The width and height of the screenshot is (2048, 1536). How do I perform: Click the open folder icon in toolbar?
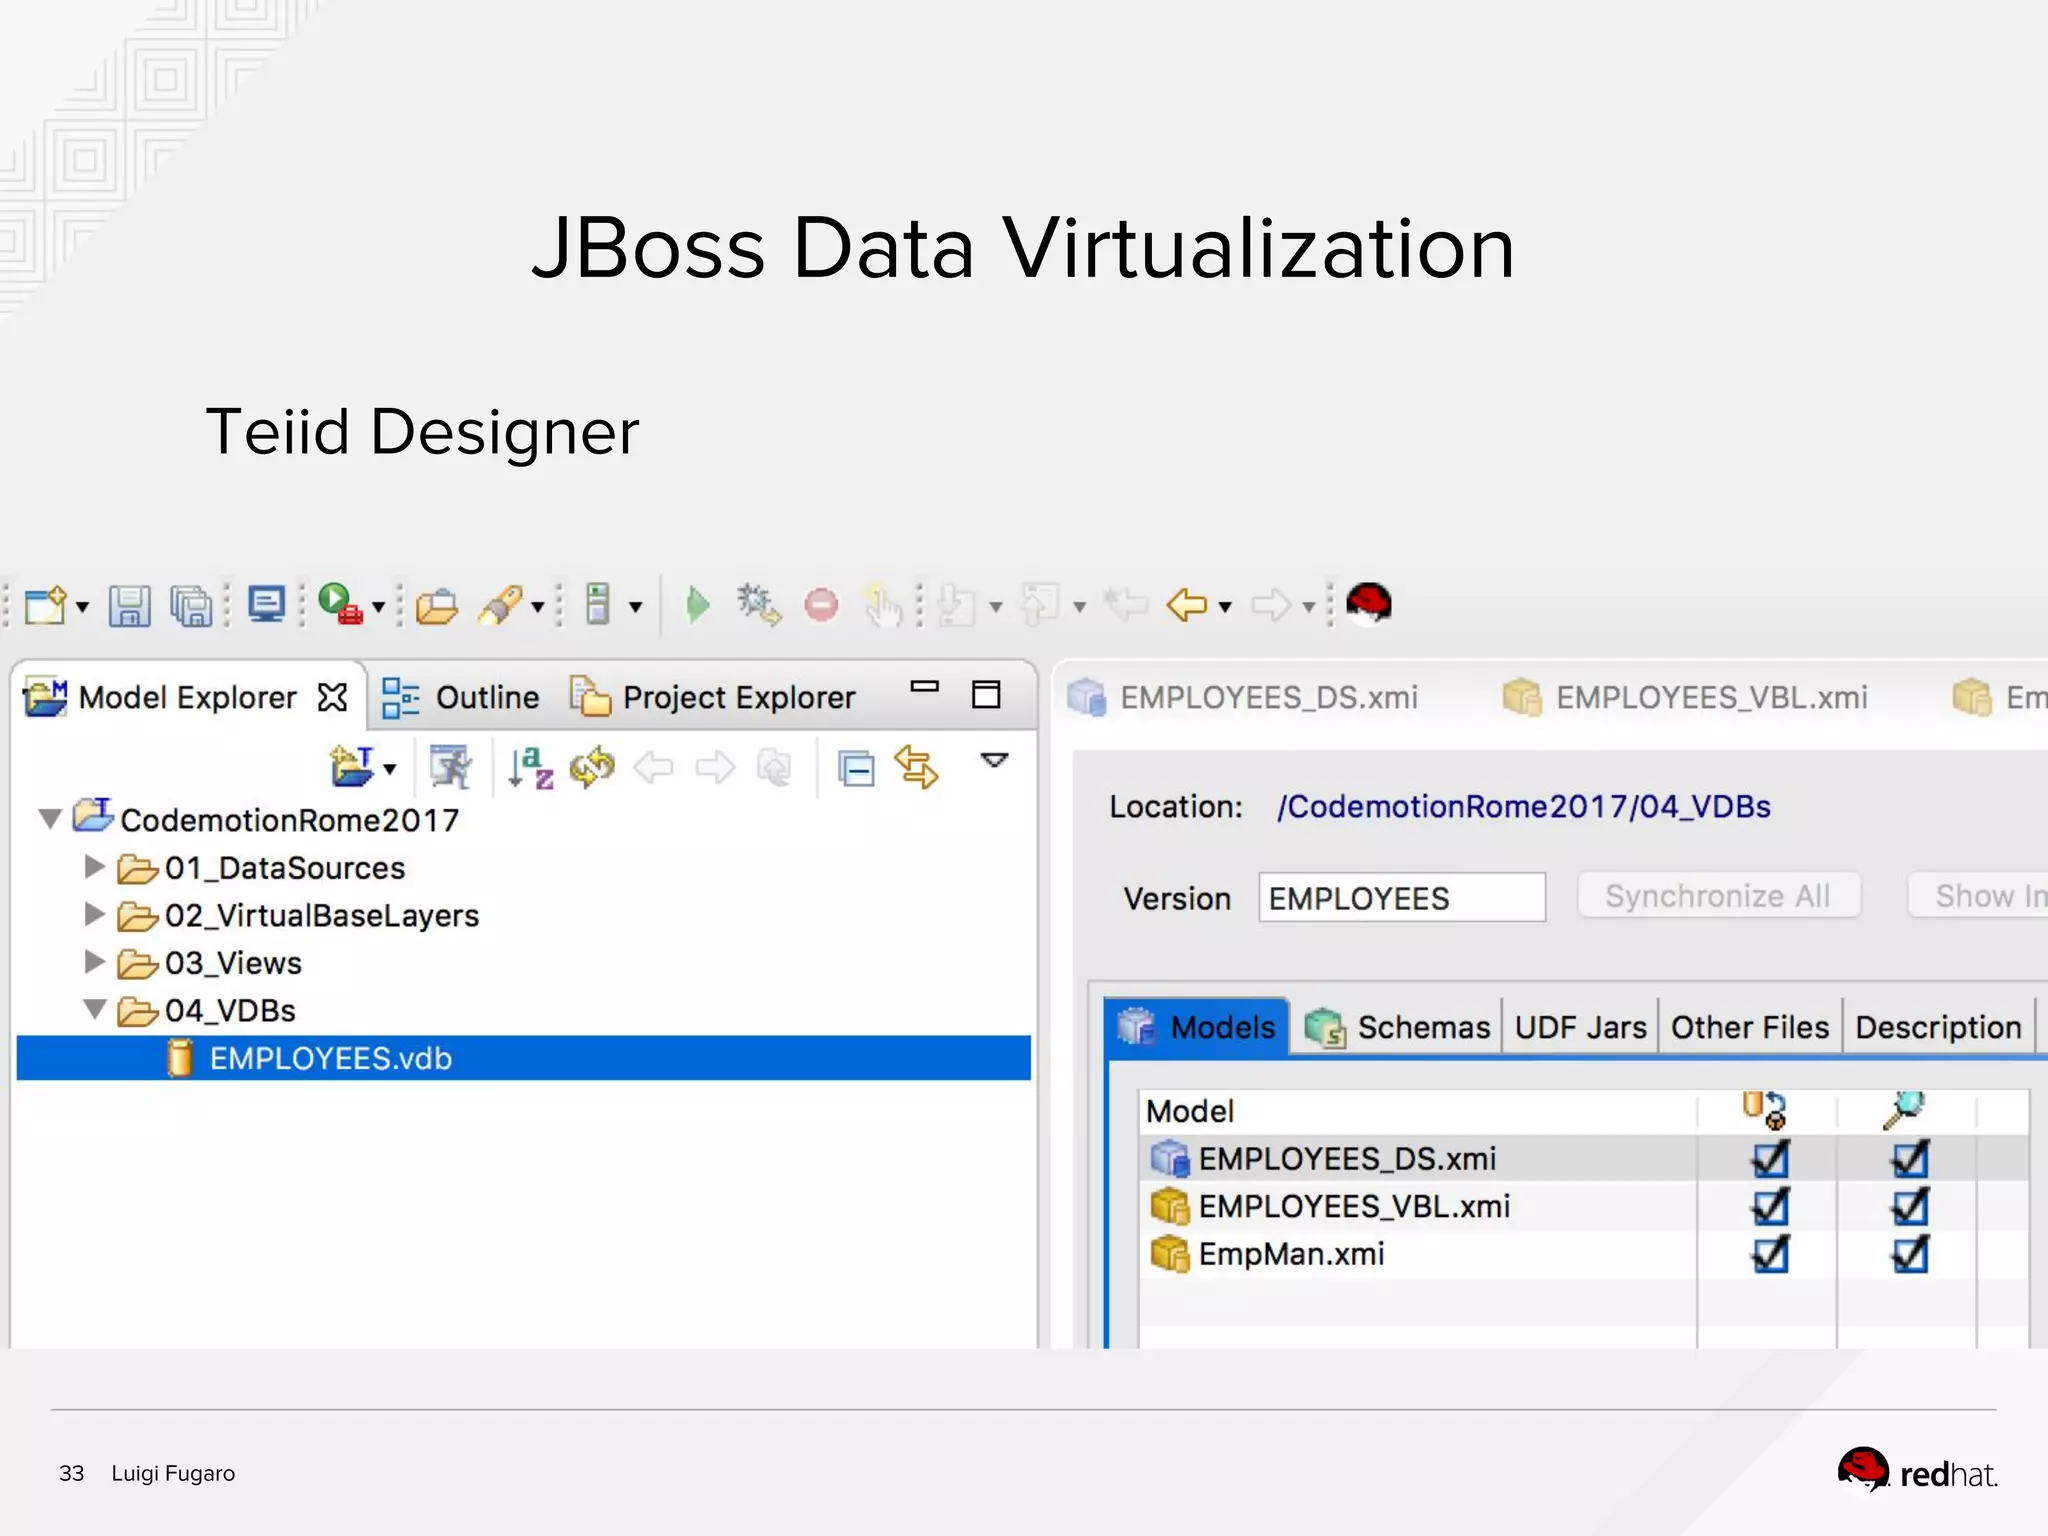pos(437,606)
